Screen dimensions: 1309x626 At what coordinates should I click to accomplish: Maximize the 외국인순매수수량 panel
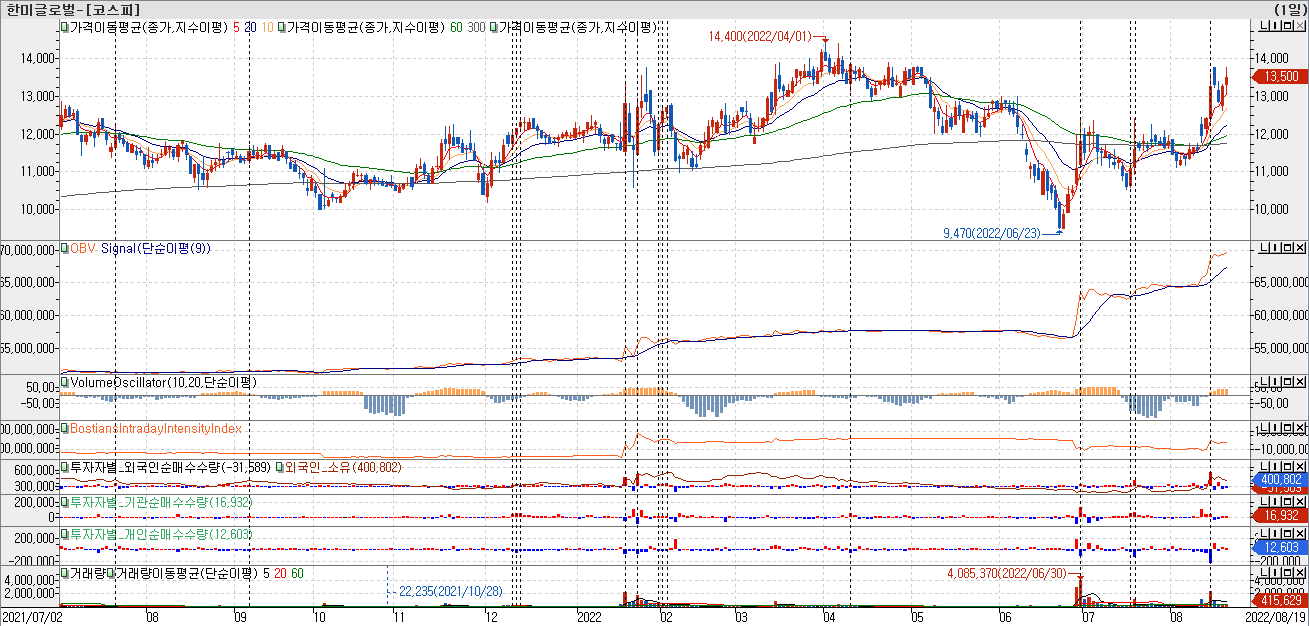pos(1288,467)
